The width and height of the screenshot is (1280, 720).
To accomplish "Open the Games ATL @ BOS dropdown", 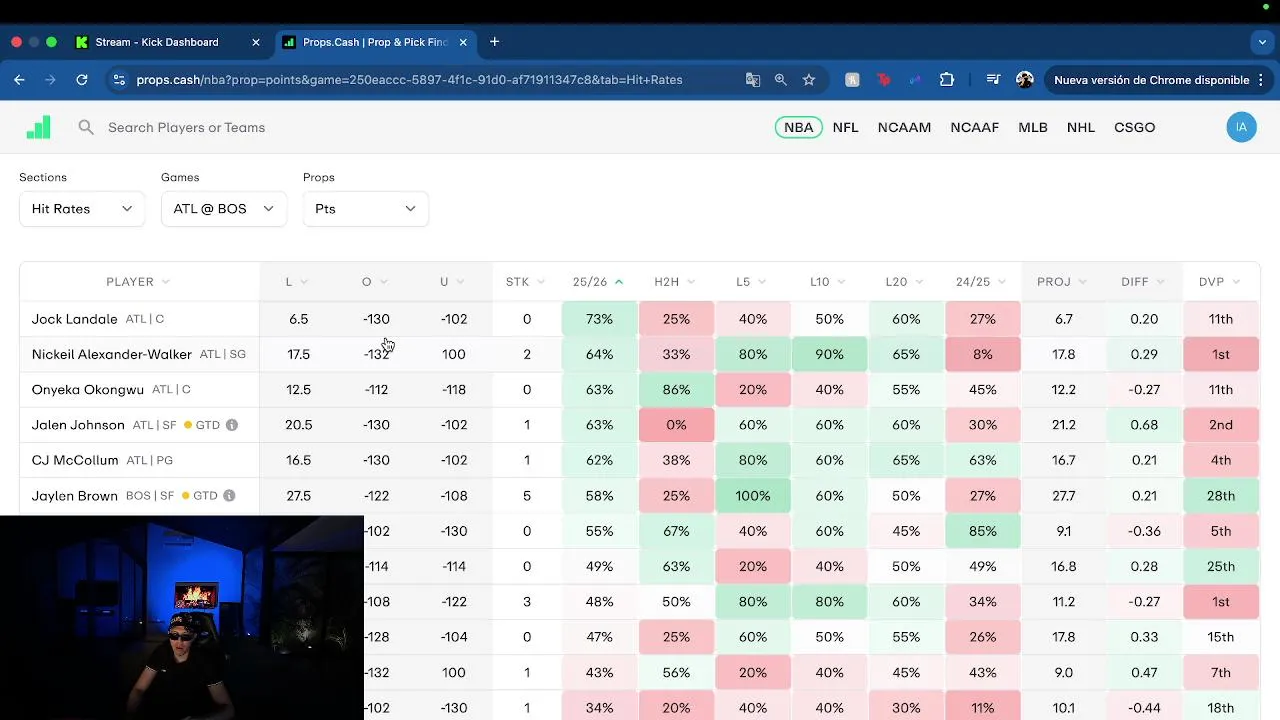I will [x=224, y=208].
